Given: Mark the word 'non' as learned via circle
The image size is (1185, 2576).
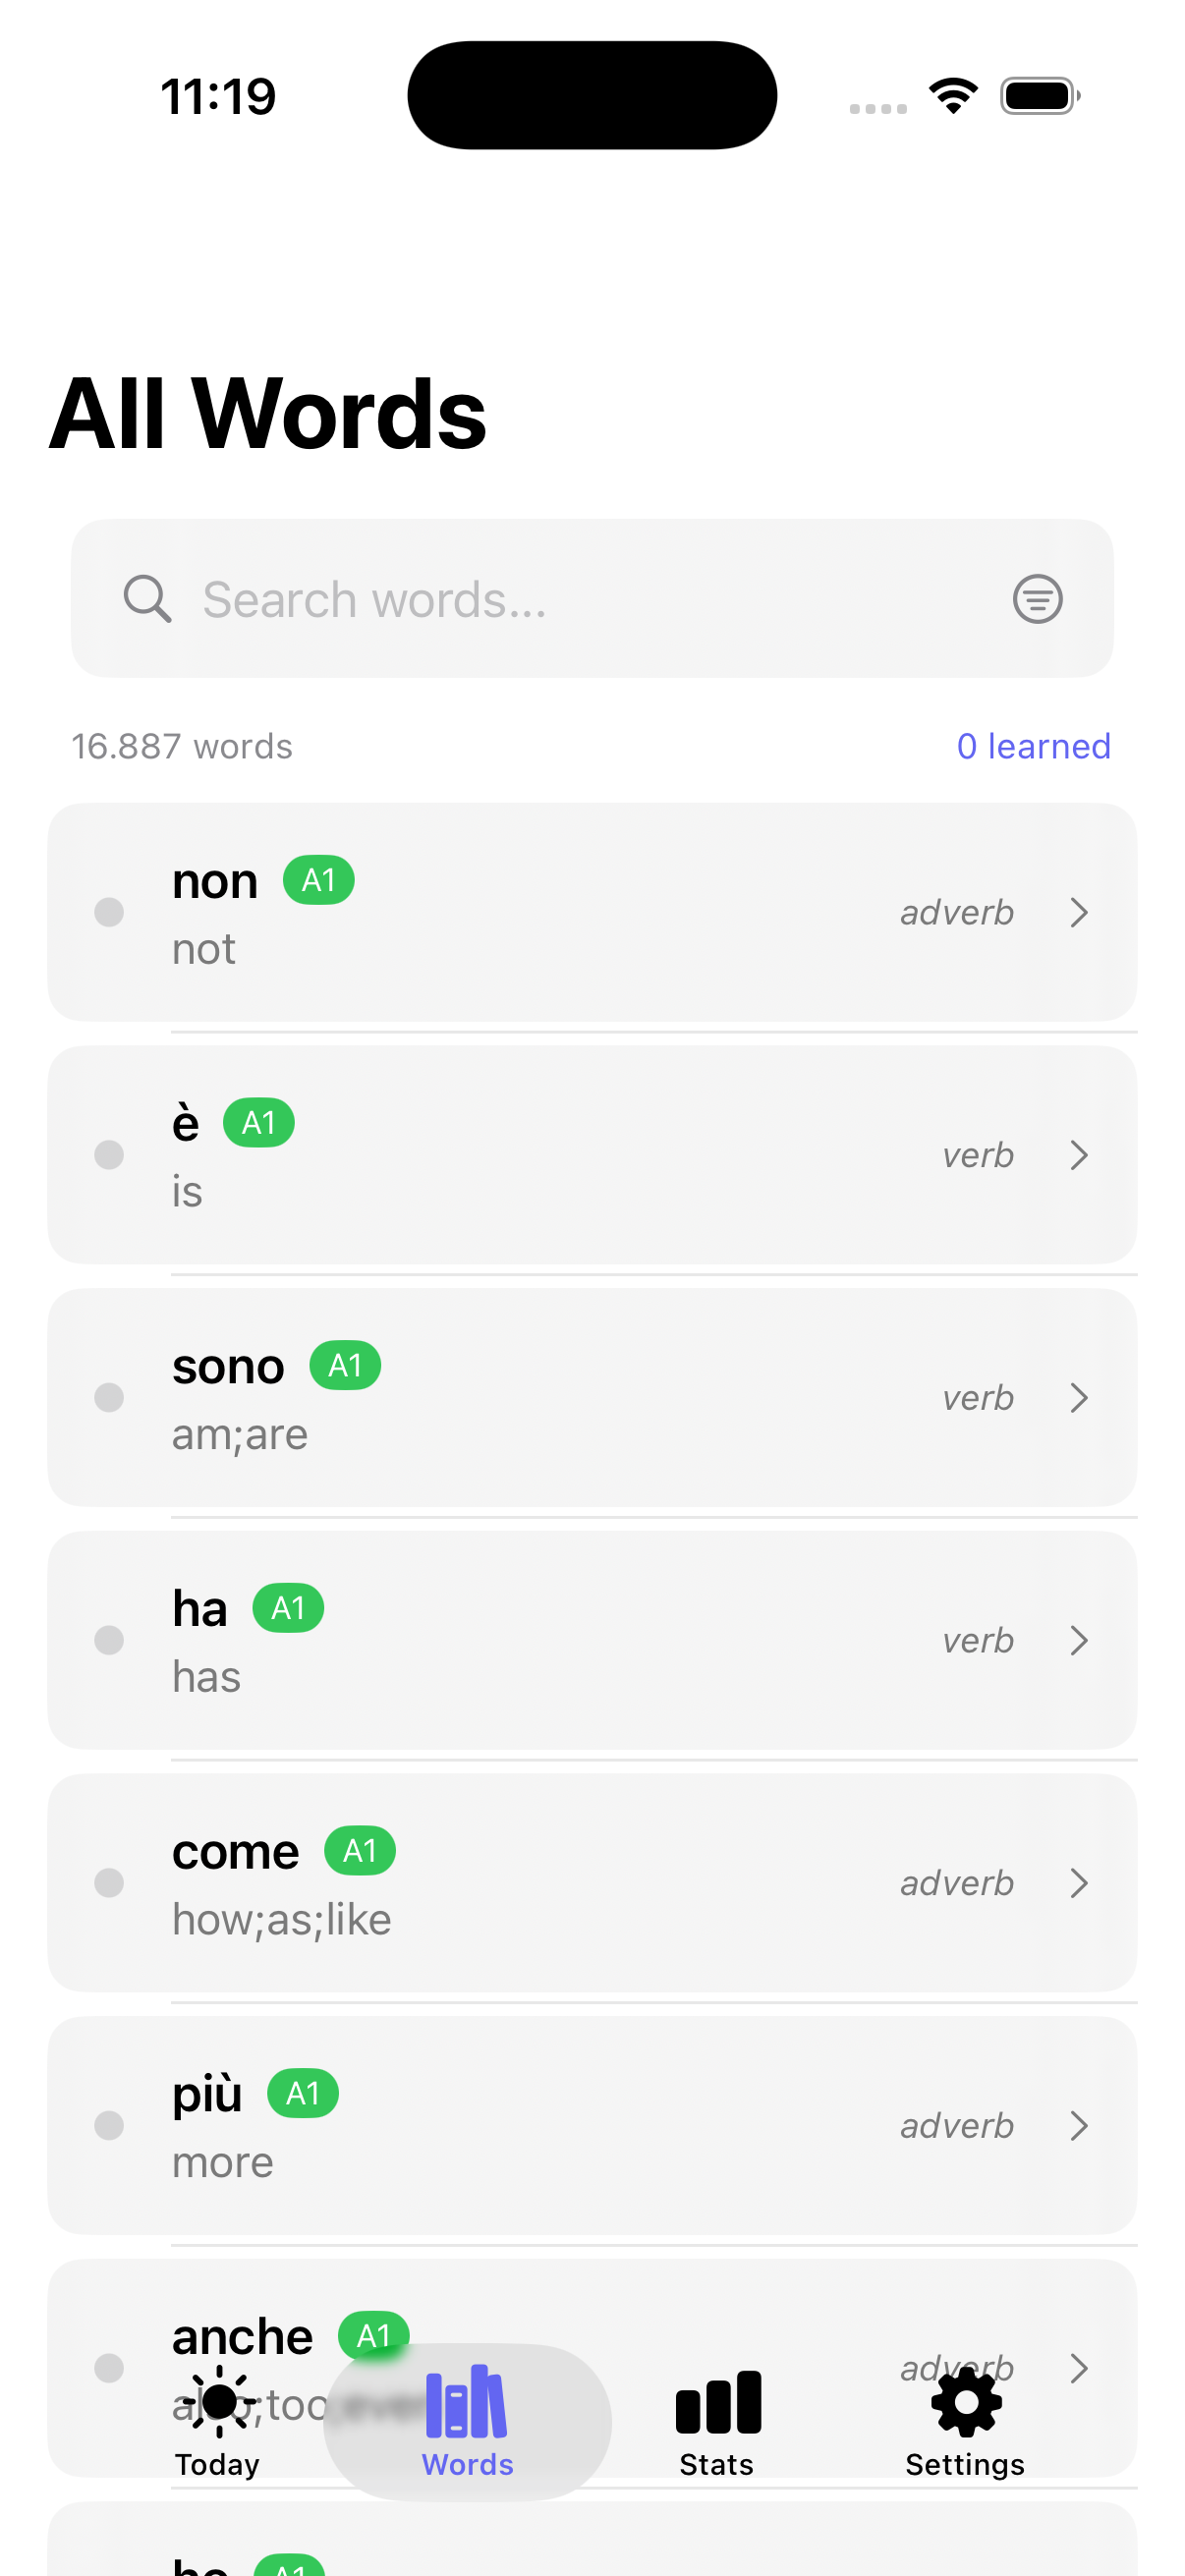Looking at the screenshot, I should pos(108,912).
